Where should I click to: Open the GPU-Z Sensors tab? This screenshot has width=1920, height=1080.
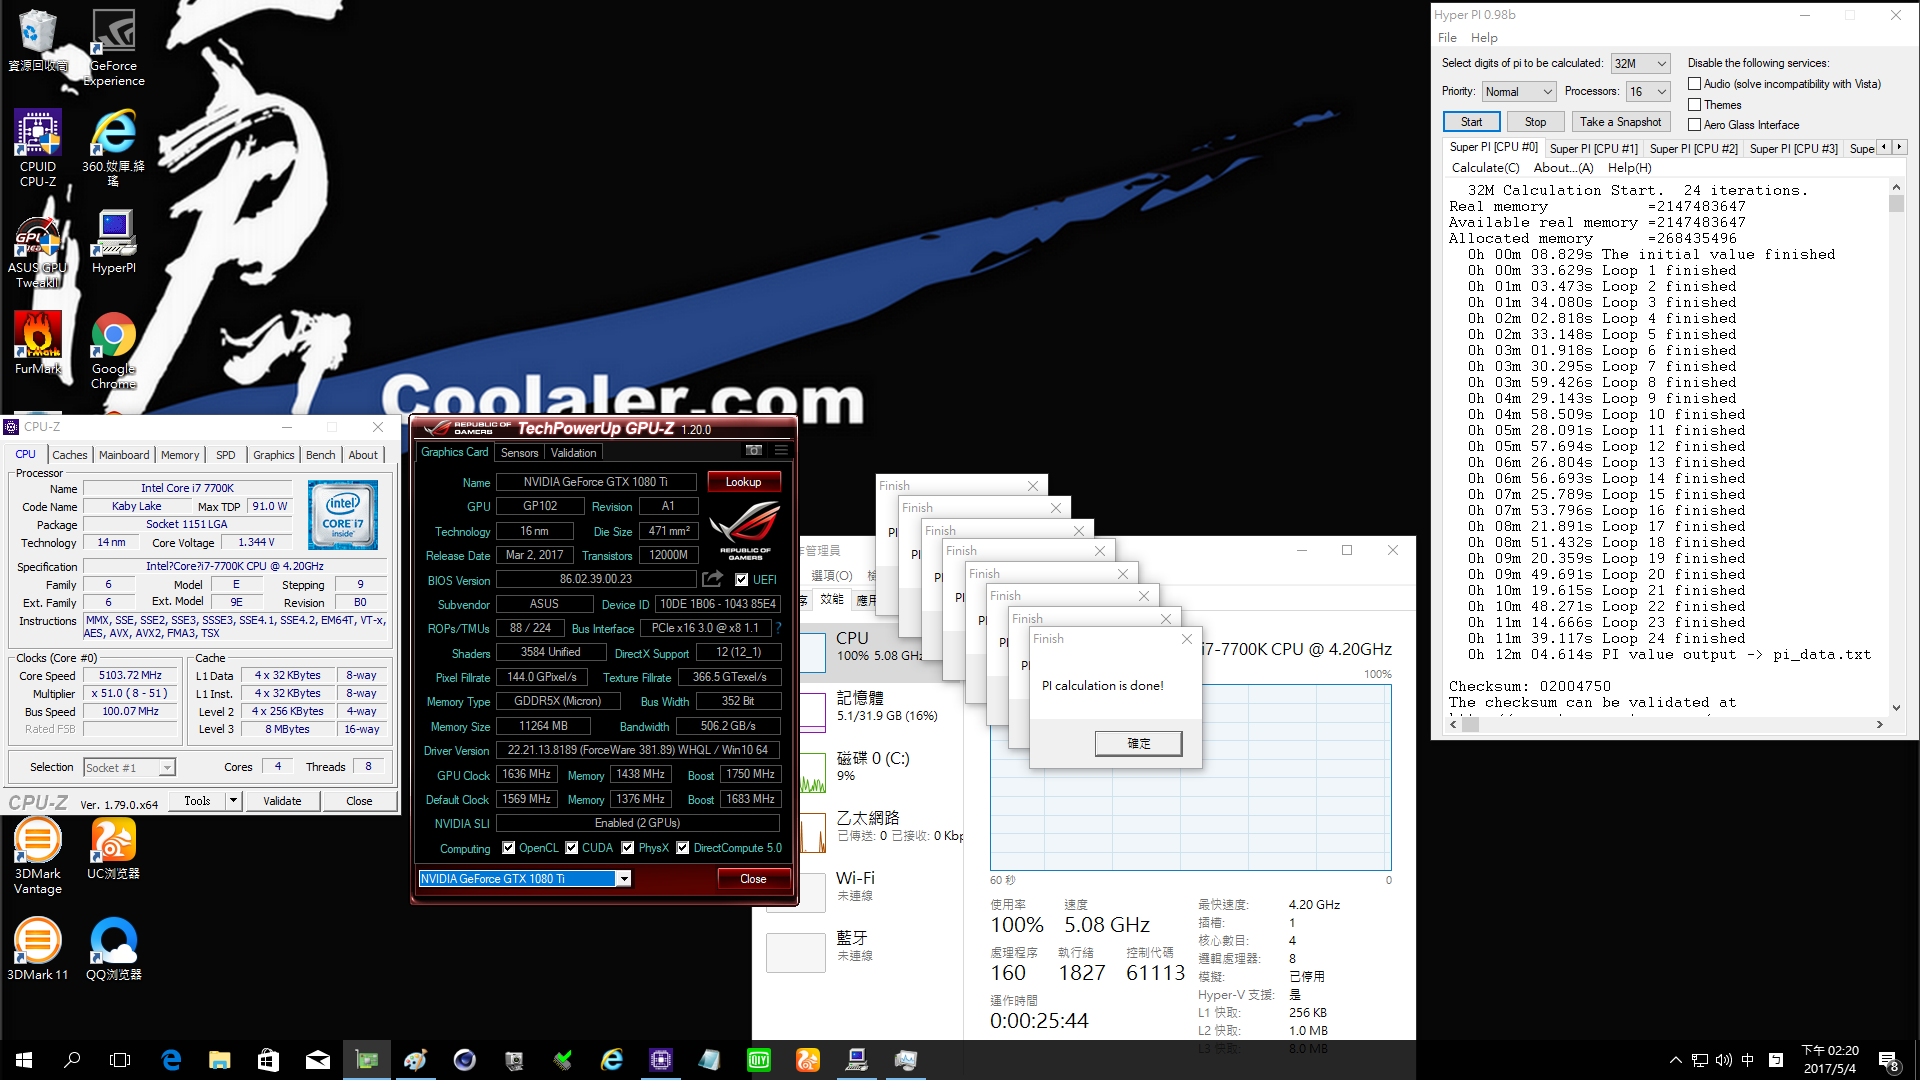tap(519, 453)
